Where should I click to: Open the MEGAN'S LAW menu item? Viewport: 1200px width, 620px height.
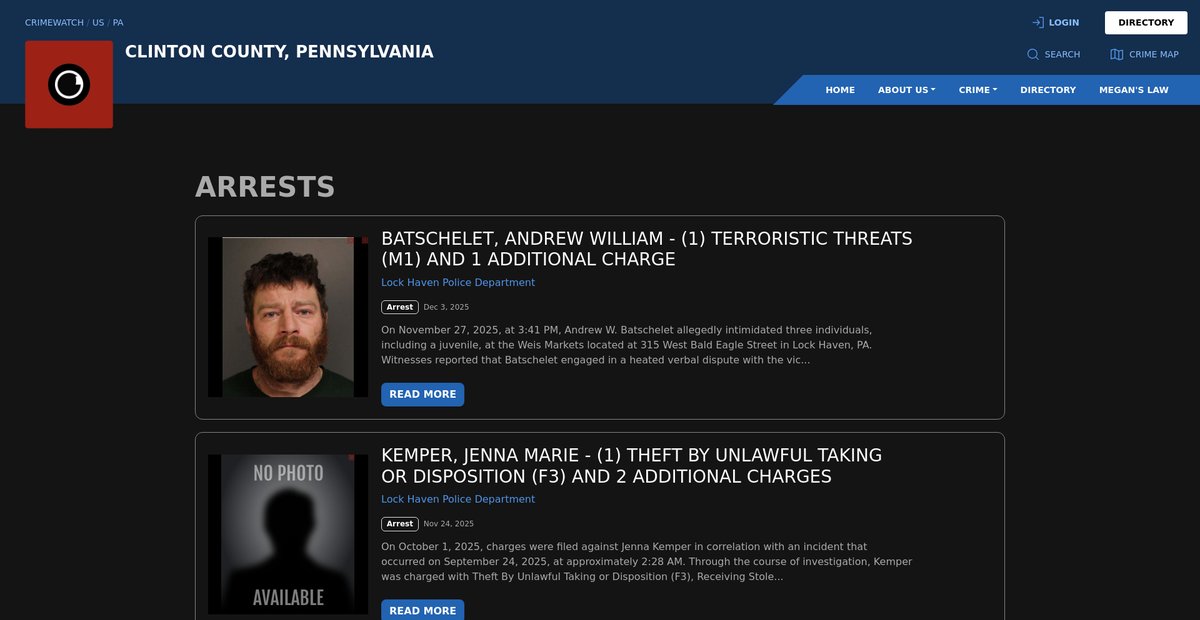click(1134, 90)
